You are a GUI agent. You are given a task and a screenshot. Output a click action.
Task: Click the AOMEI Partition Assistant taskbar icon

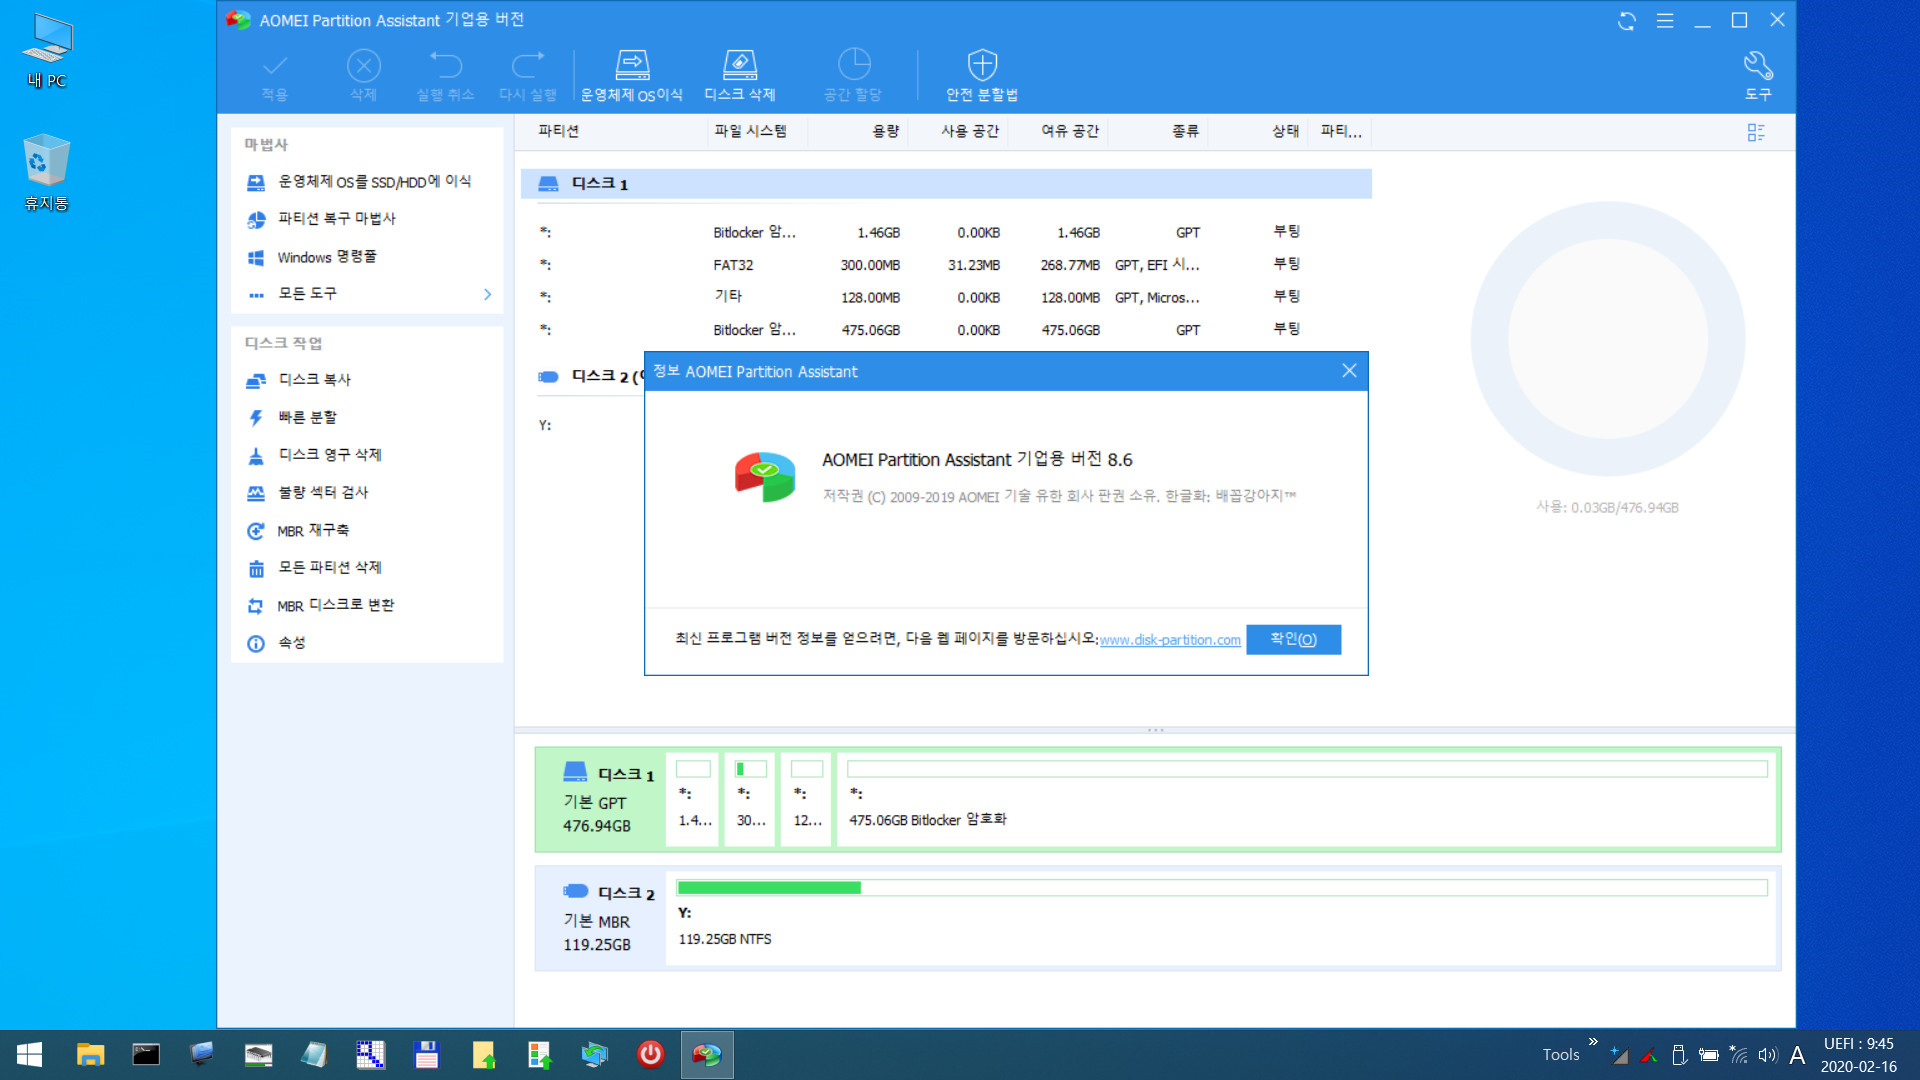point(707,1055)
